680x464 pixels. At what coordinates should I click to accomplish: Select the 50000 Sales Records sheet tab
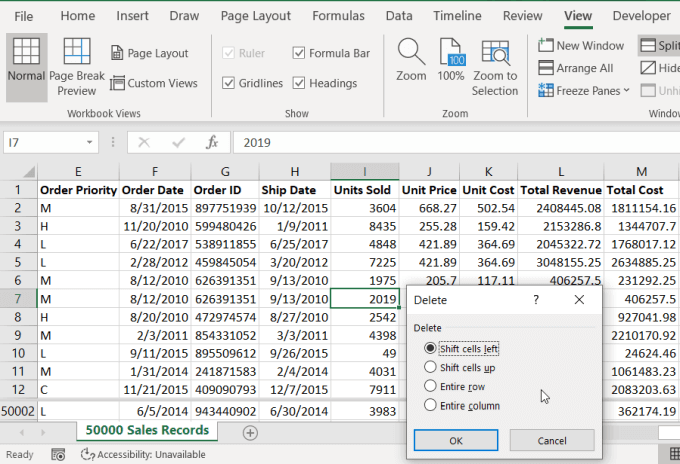point(146,431)
